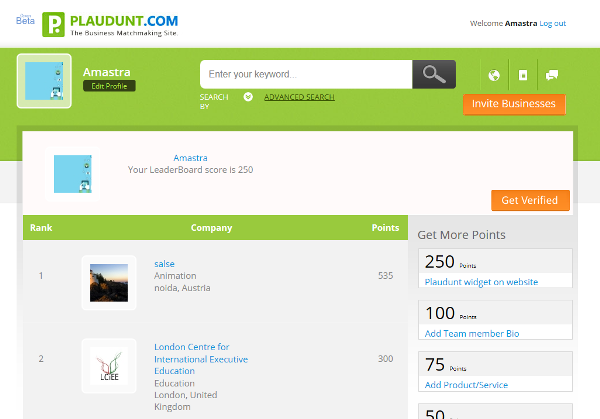Open the chat messages icon
This screenshot has width=600, height=419.
coord(551,75)
